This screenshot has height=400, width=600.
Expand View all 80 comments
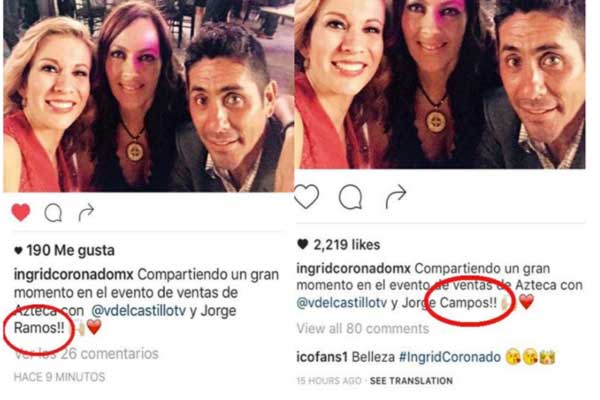363,328
